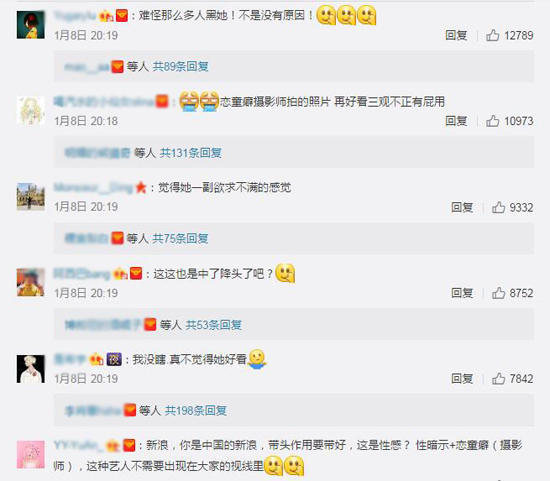Click the purple badge next to fifth commenter
550x481 pixels.
point(114,359)
